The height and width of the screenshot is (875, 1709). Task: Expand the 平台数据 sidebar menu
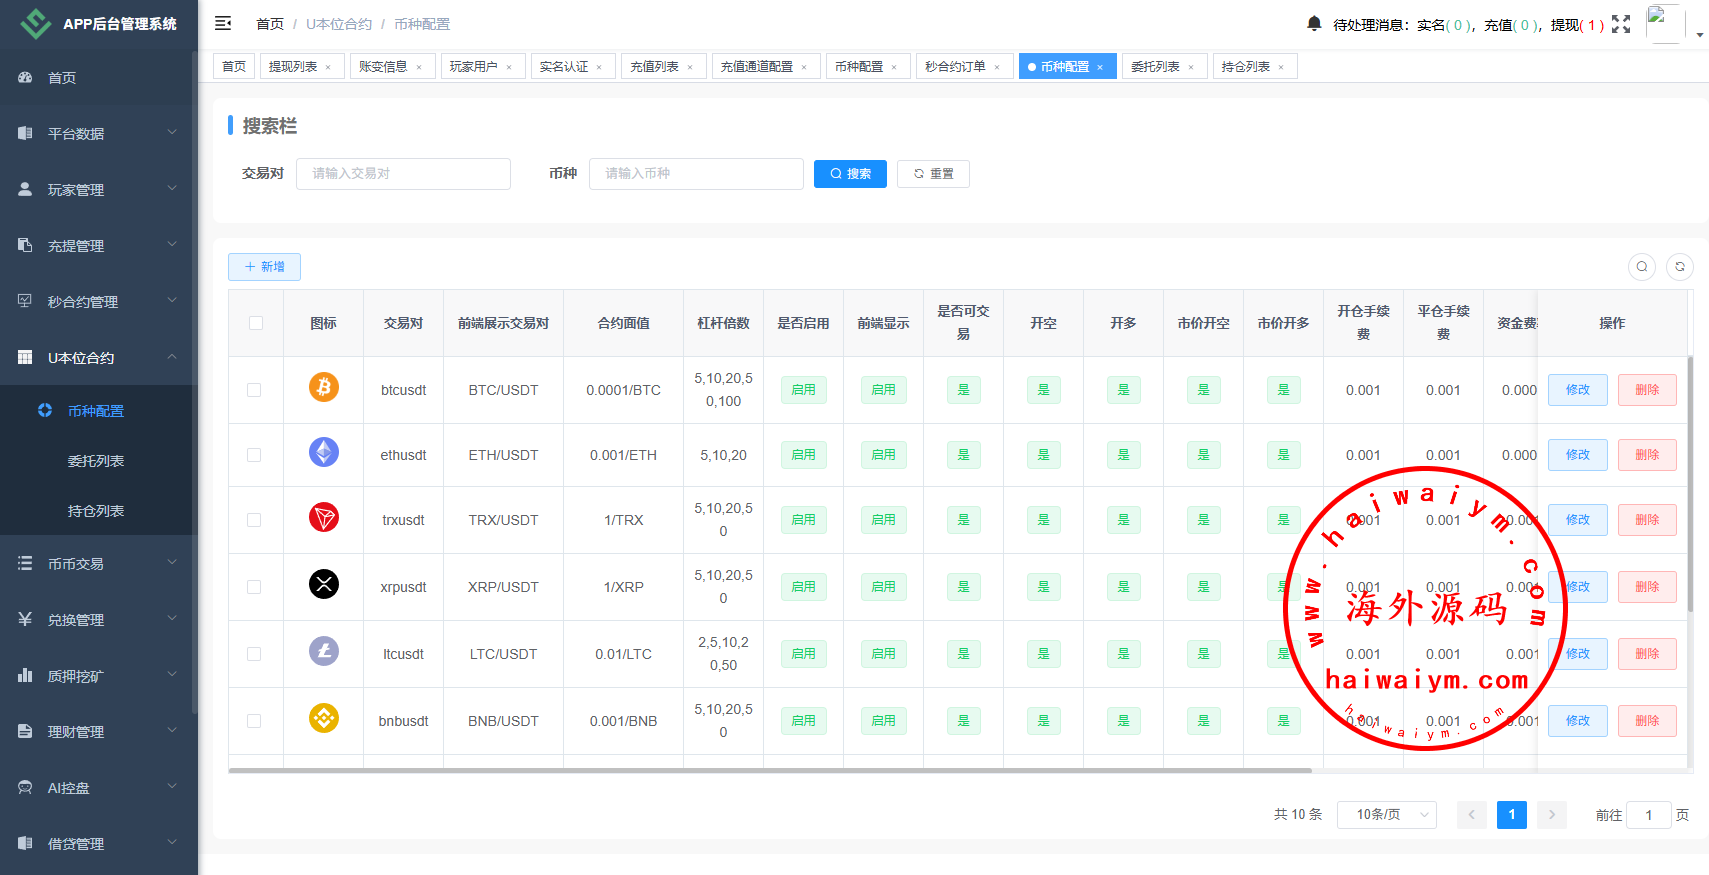pos(98,133)
